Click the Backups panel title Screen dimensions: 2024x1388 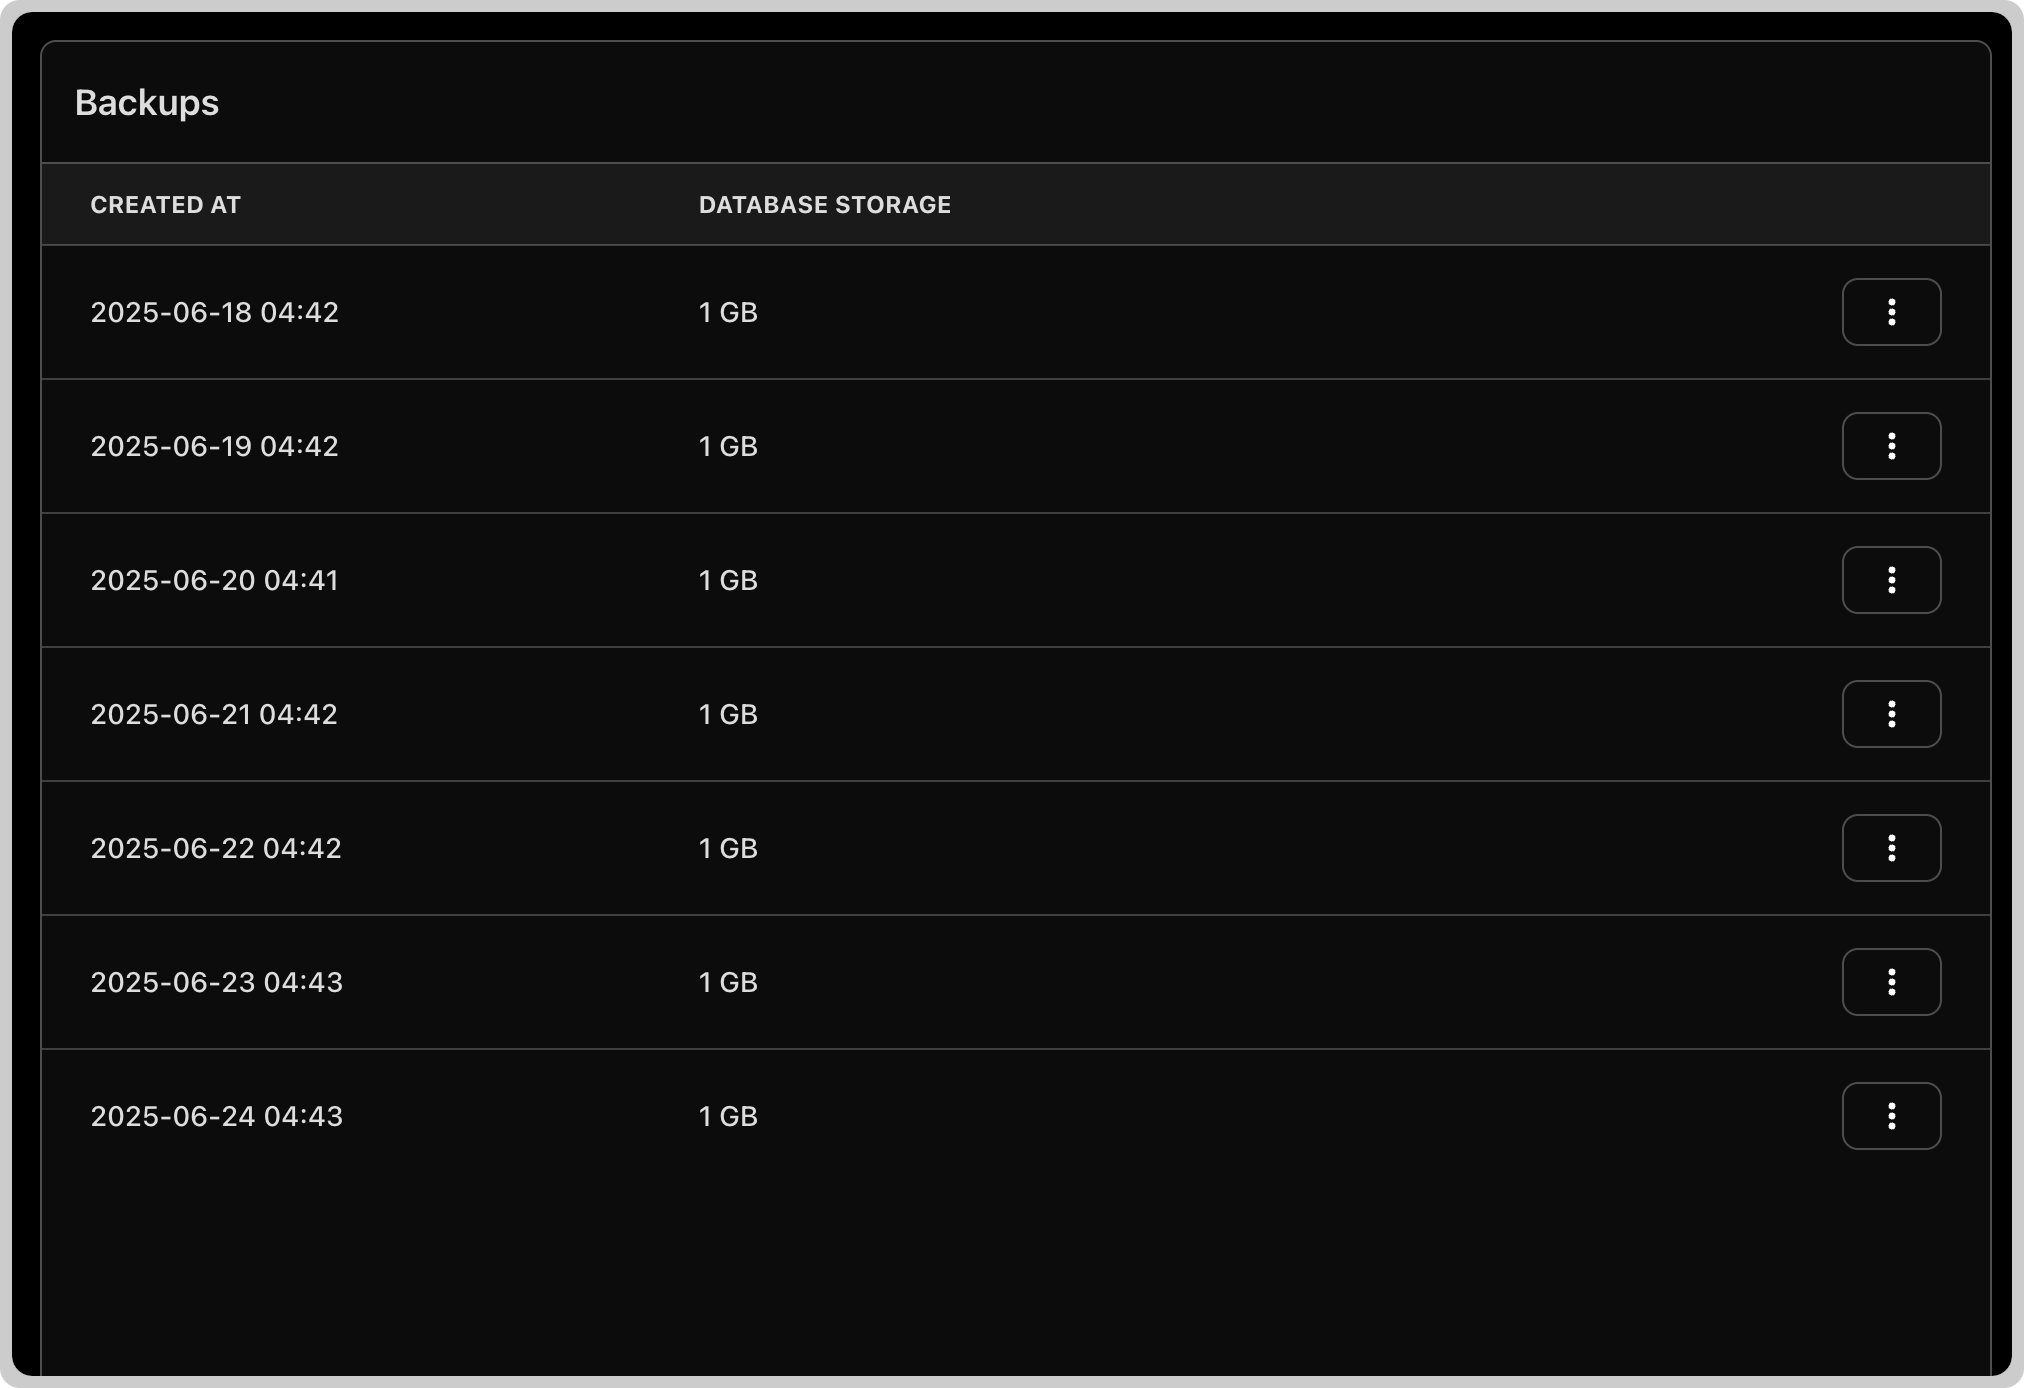pyautogui.click(x=147, y=103)
